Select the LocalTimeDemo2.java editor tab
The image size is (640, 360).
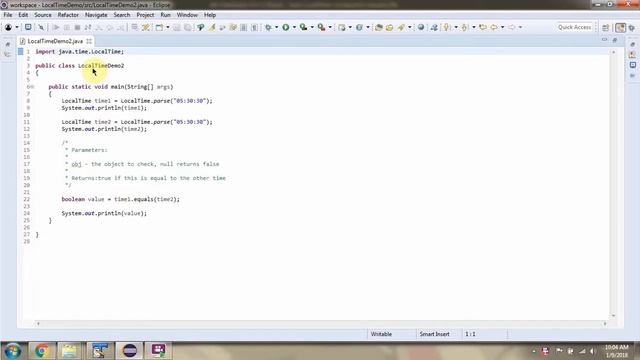(55, 41)
